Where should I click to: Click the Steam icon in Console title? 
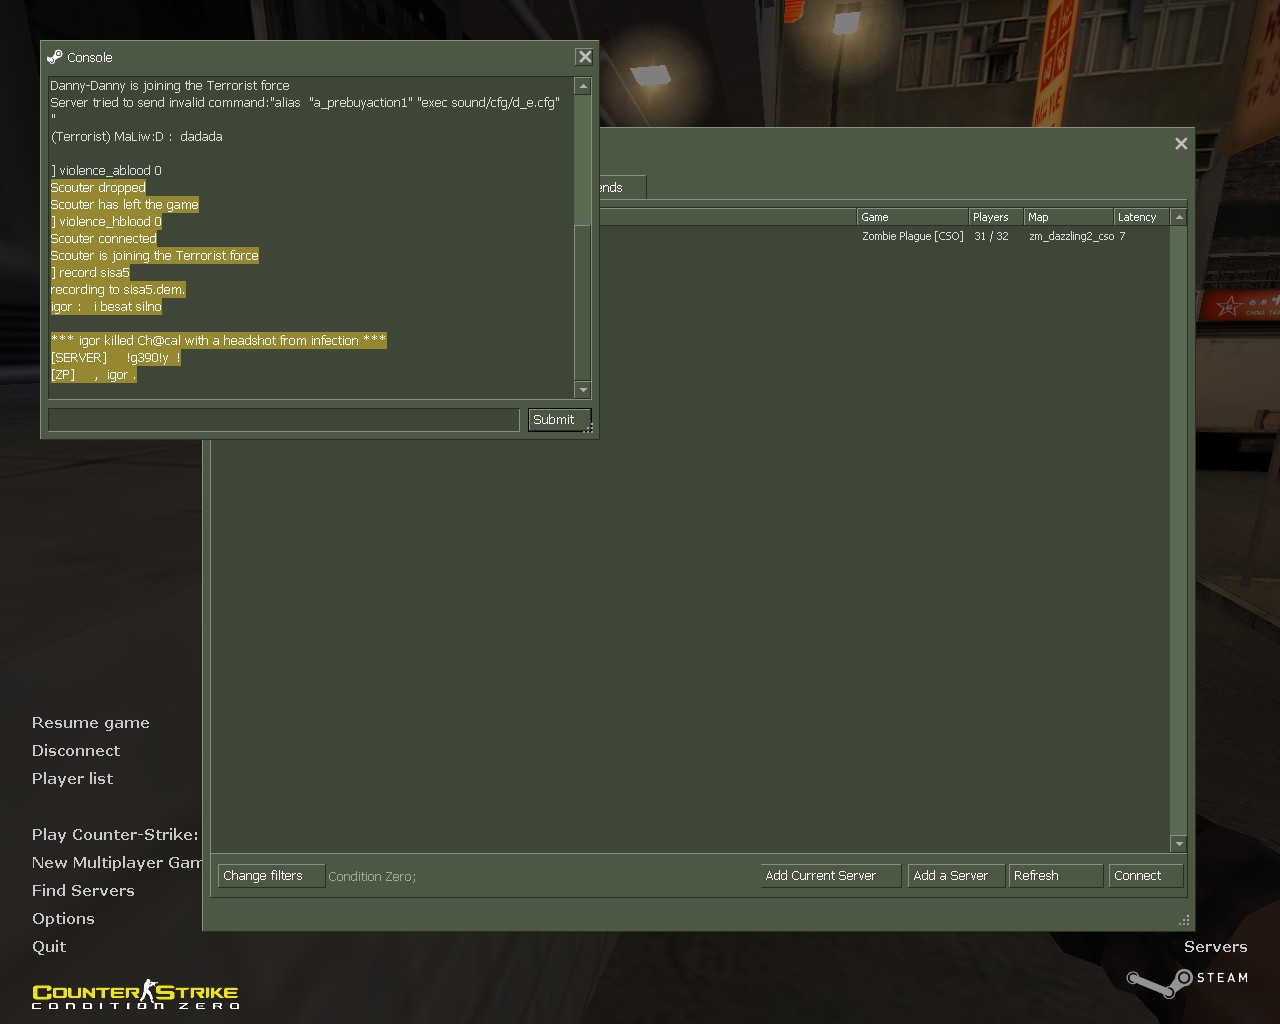click(x=55, y=57)
